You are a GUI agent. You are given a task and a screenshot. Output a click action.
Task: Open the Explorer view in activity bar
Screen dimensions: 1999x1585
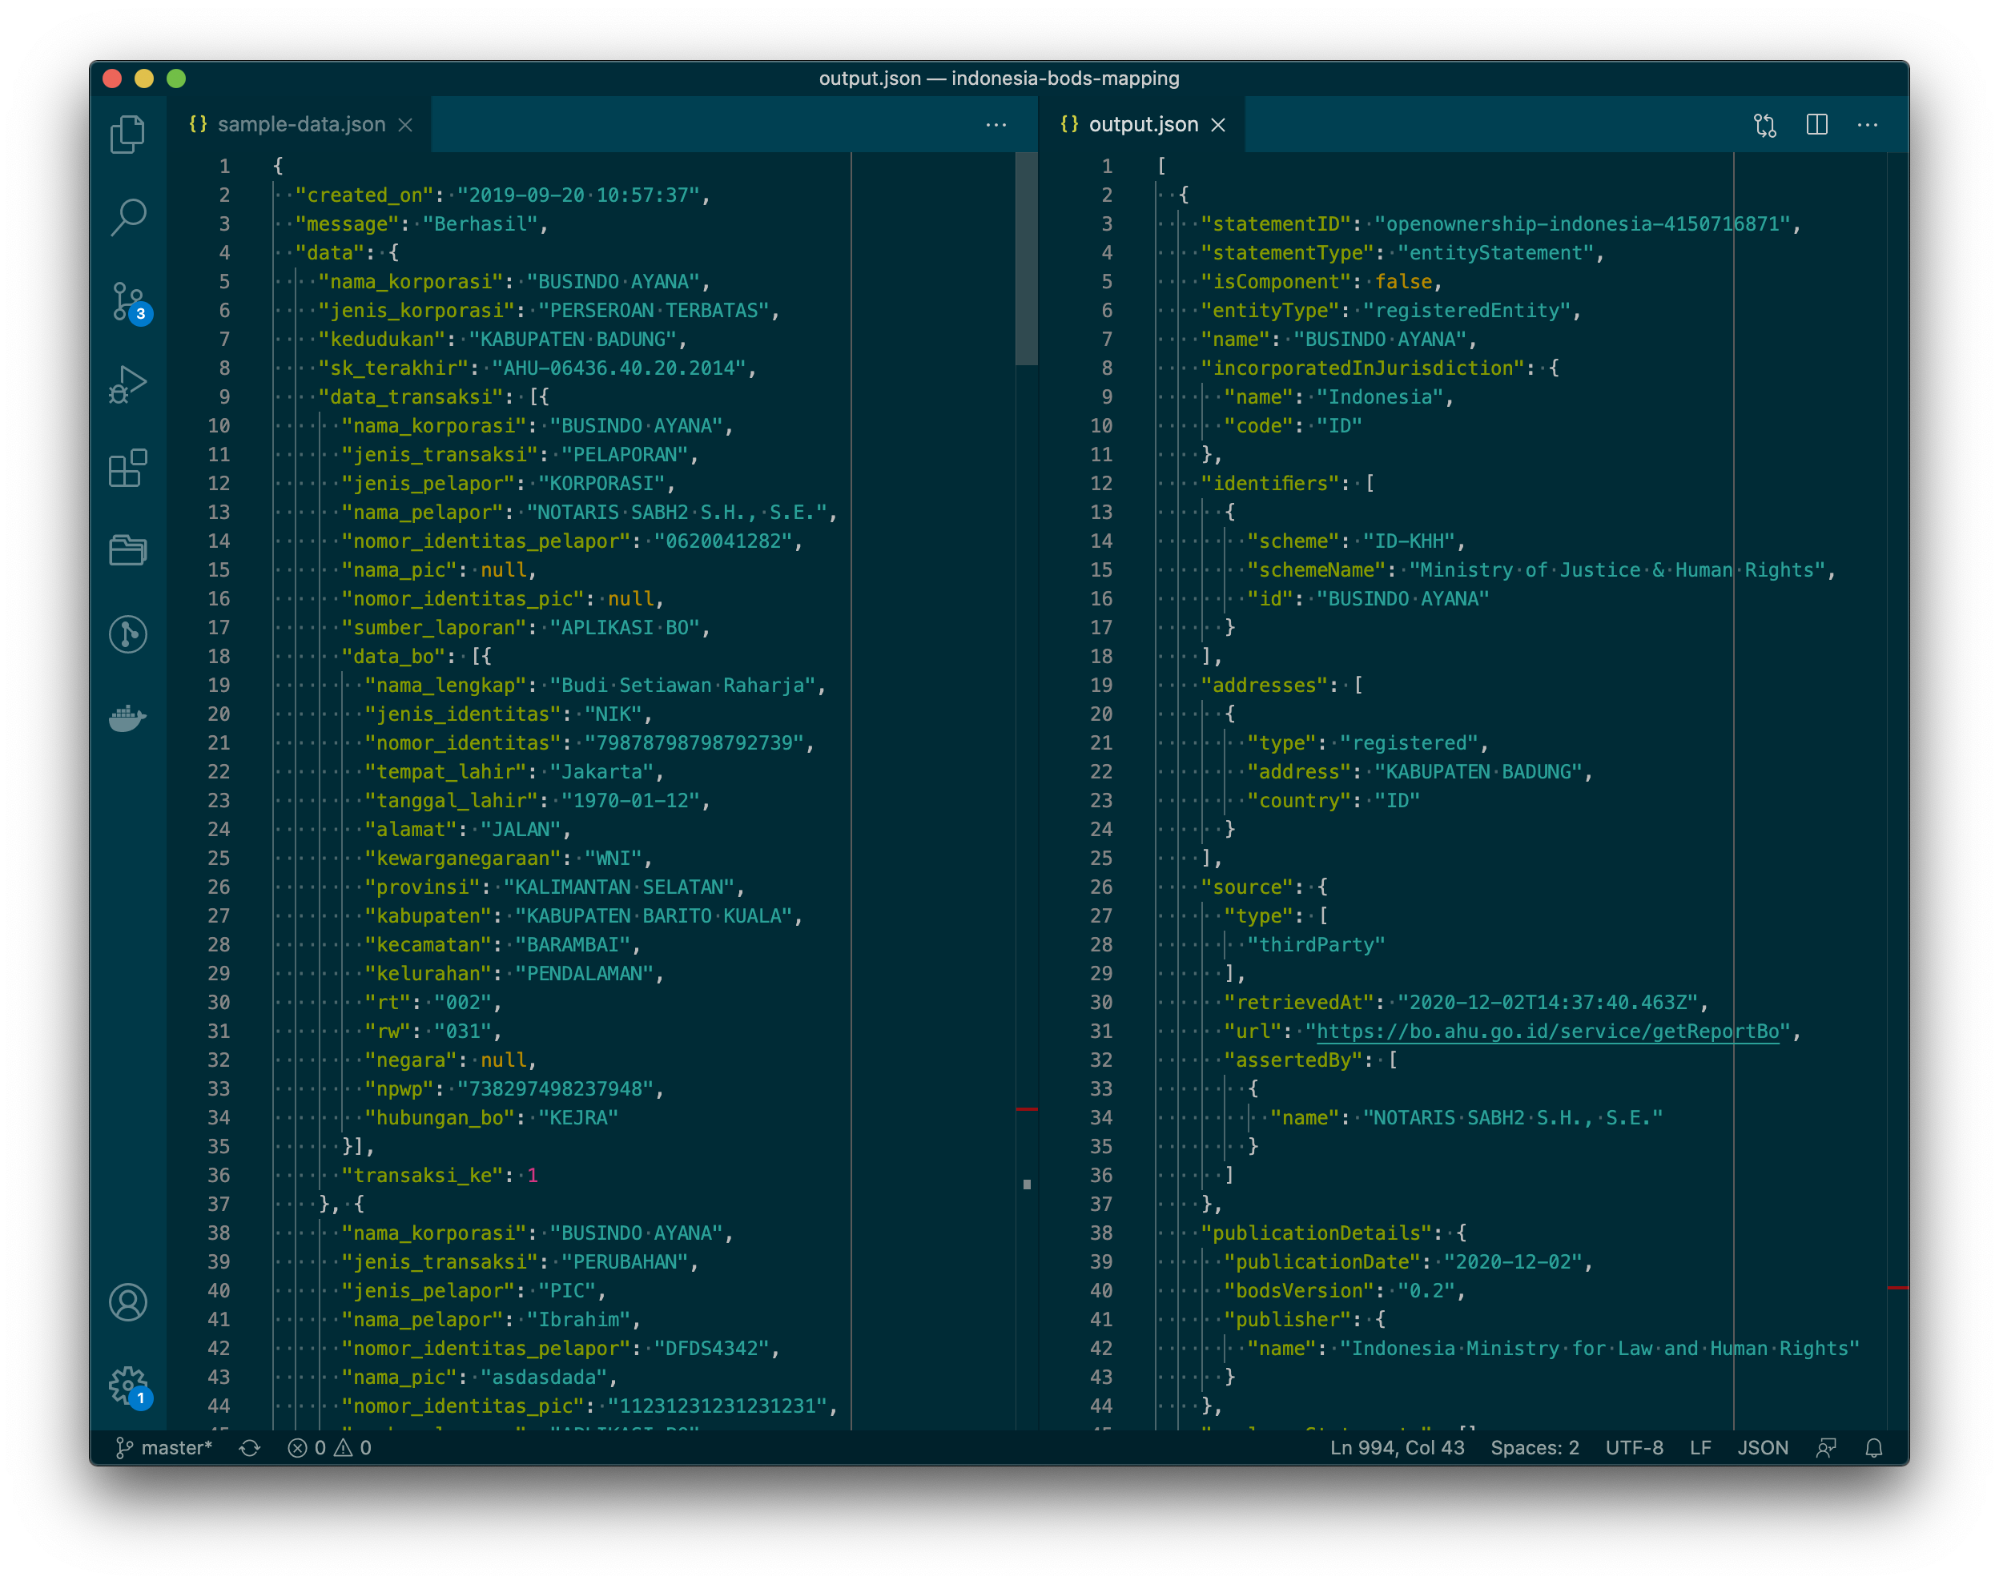[128, 134]
